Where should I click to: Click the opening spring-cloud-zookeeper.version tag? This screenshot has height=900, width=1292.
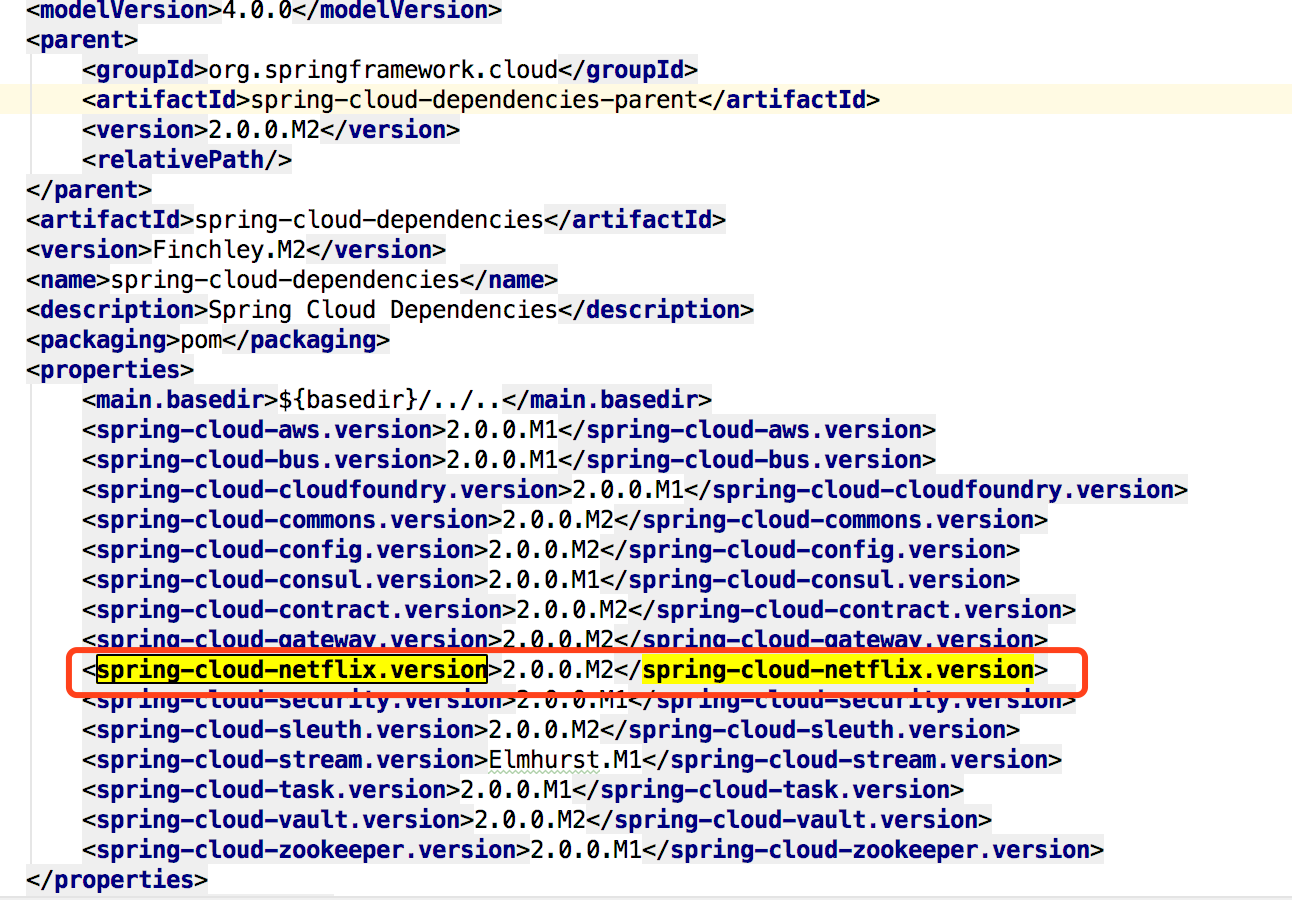coord(306,850)
